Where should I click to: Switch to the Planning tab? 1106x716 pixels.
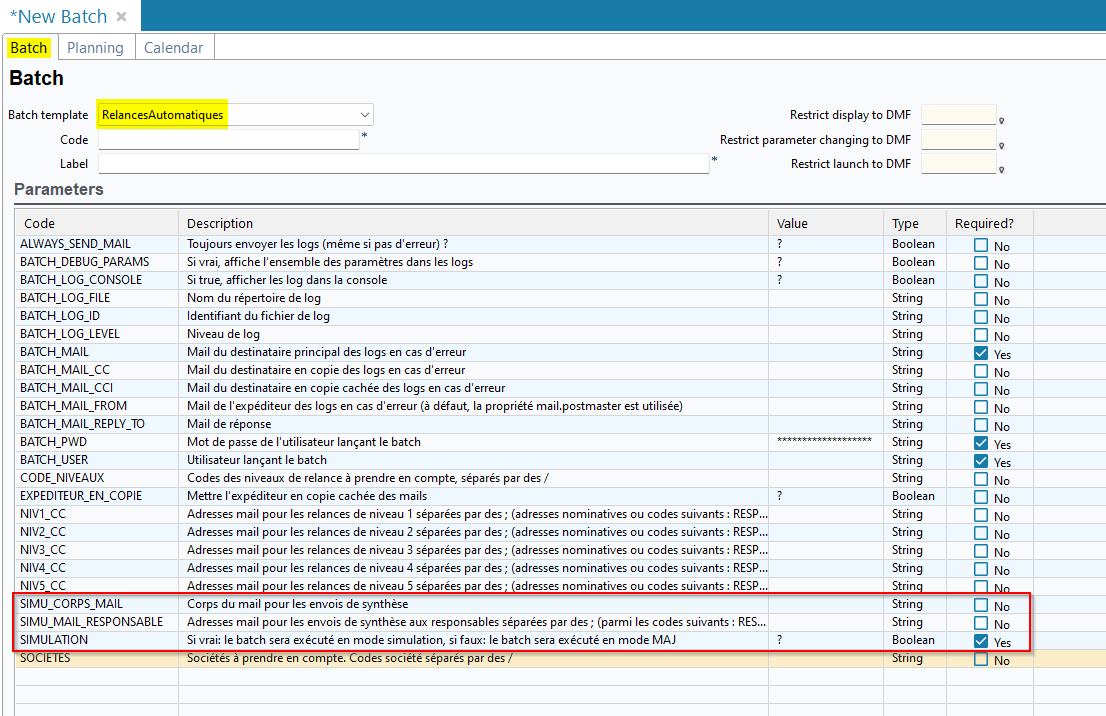[95, 48]
